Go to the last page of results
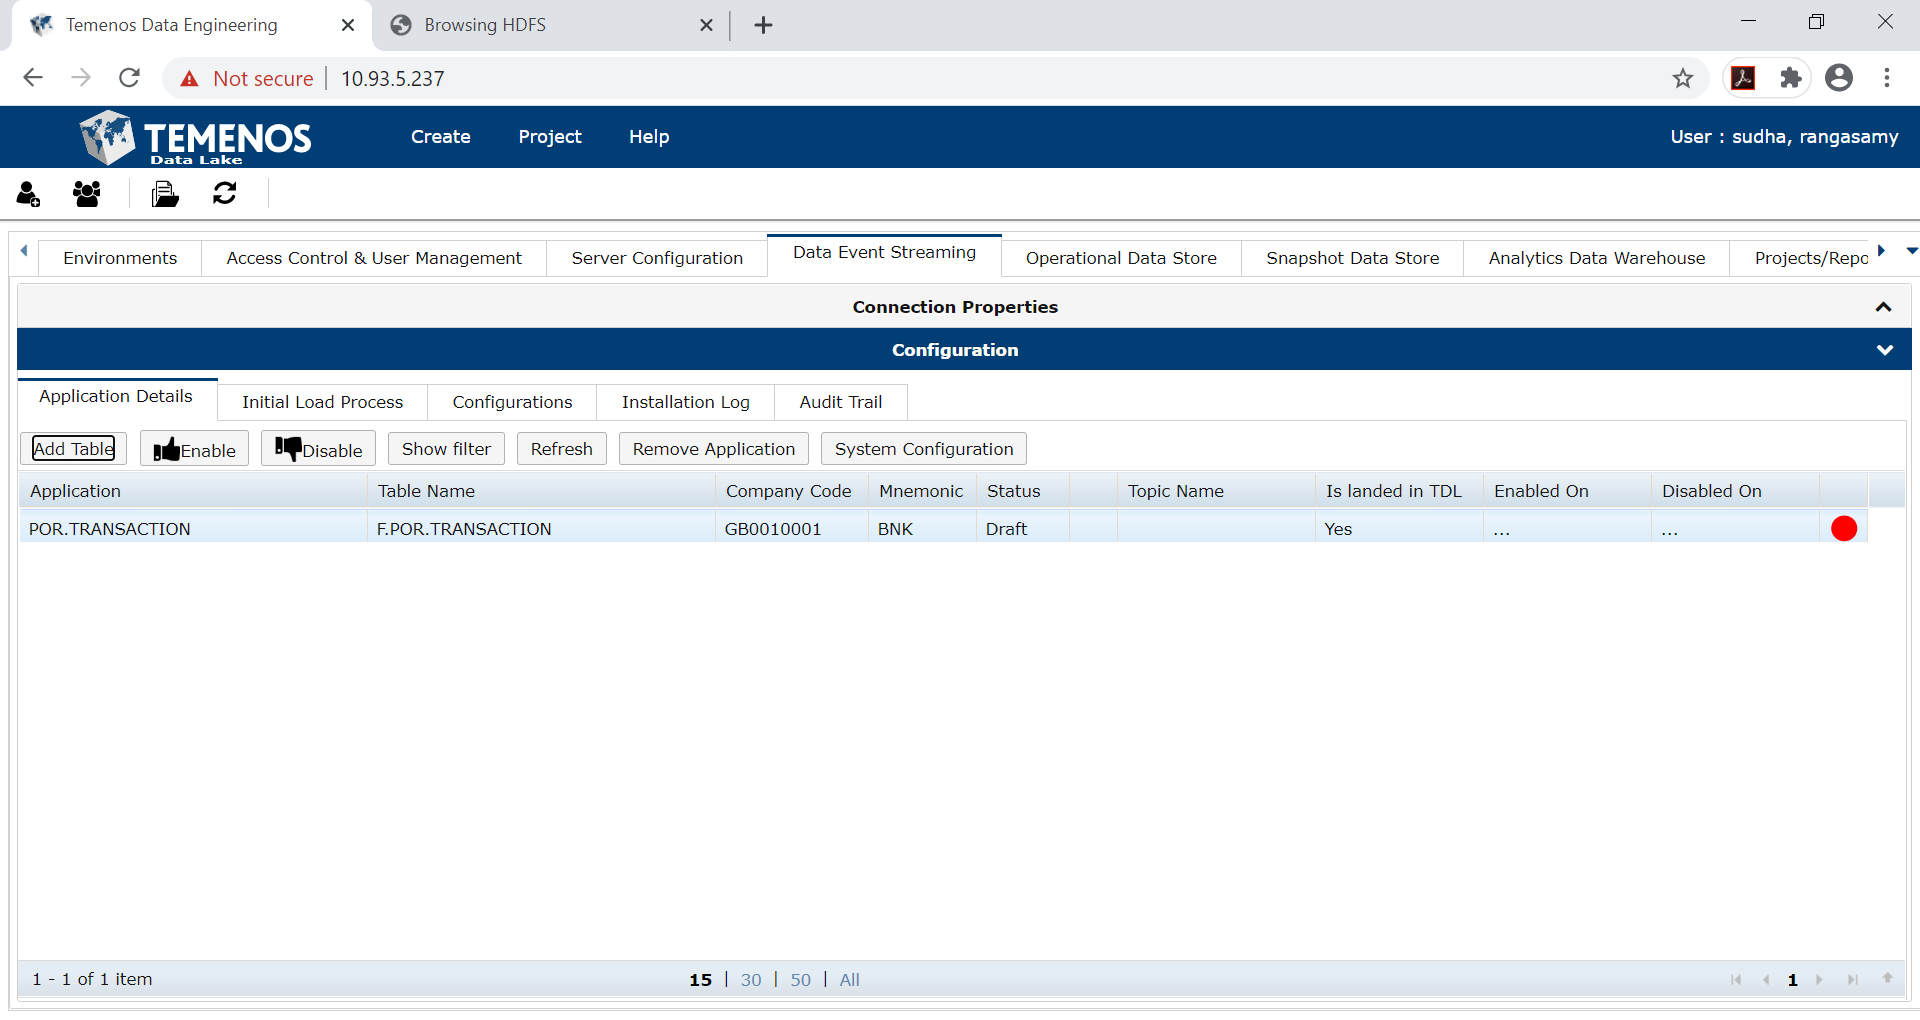The image size is (1920, 1020). click(x=1855, y=979)
